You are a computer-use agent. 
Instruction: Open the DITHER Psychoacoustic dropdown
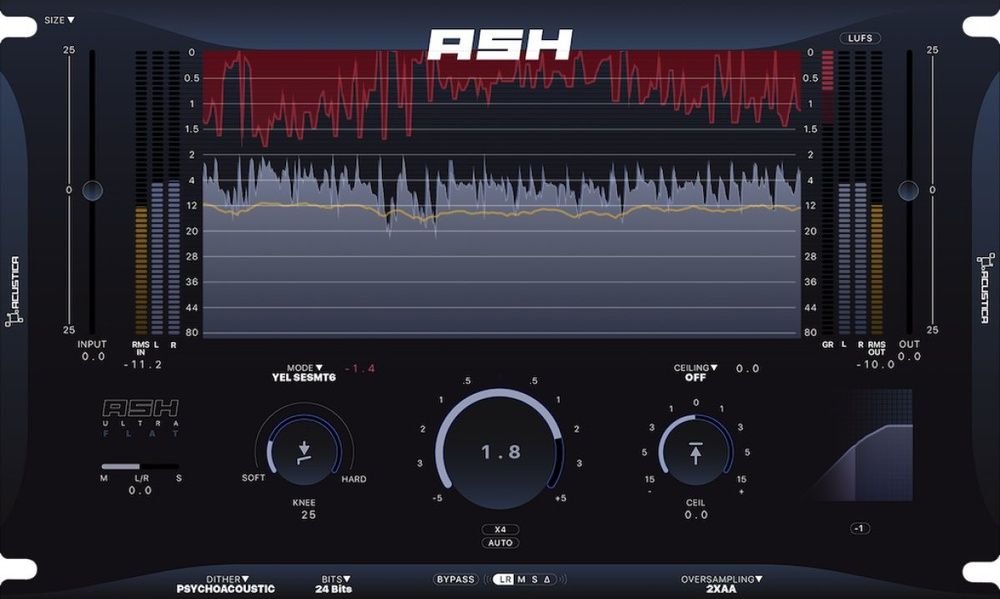pos(226,584)
